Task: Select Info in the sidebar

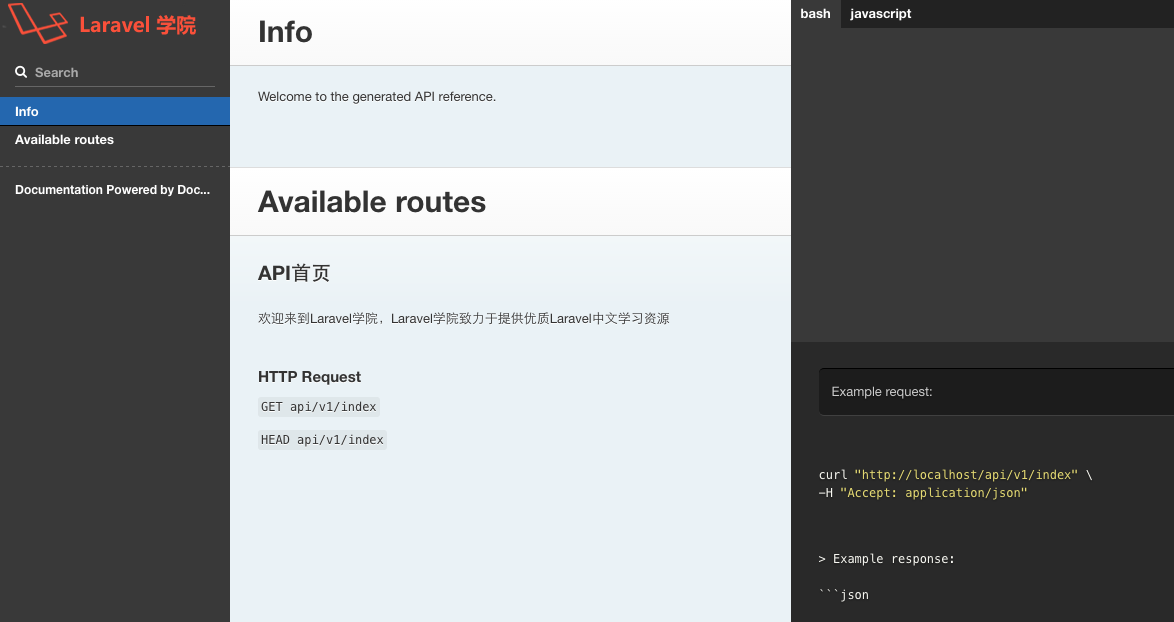Action: pos(115,112)
